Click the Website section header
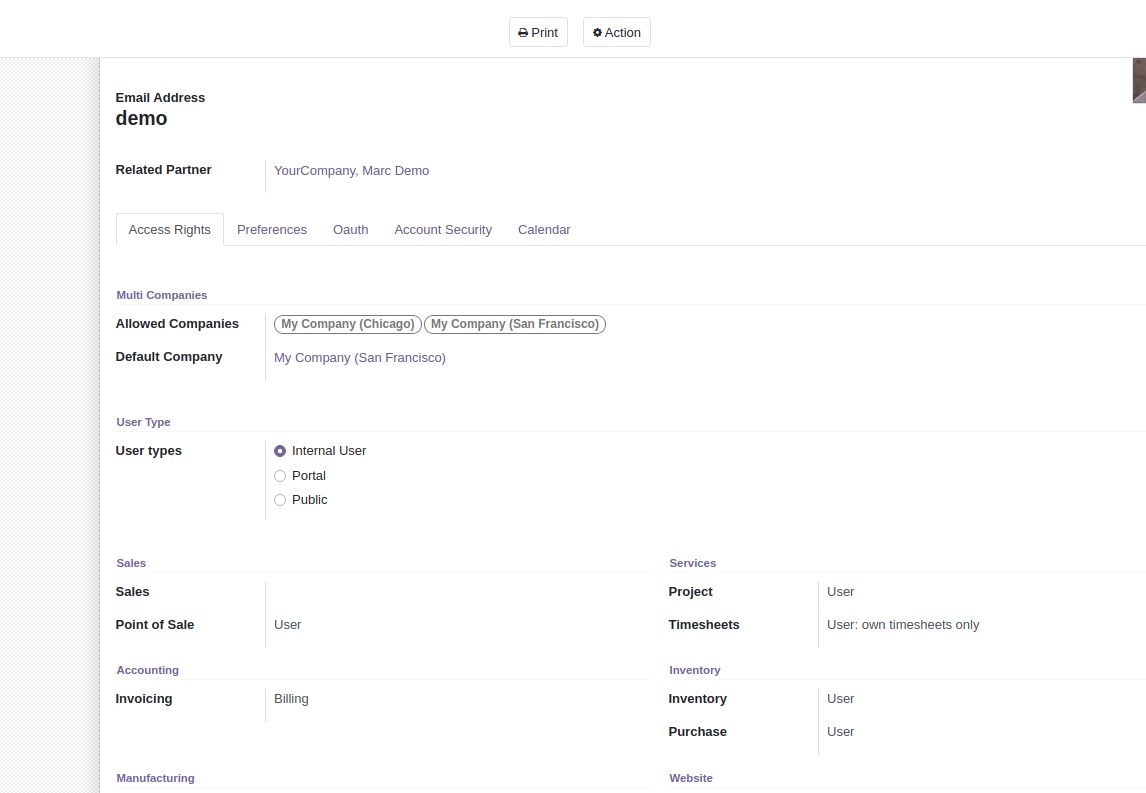Viewport: 1146px width, 793px height. tap(691, 778)
